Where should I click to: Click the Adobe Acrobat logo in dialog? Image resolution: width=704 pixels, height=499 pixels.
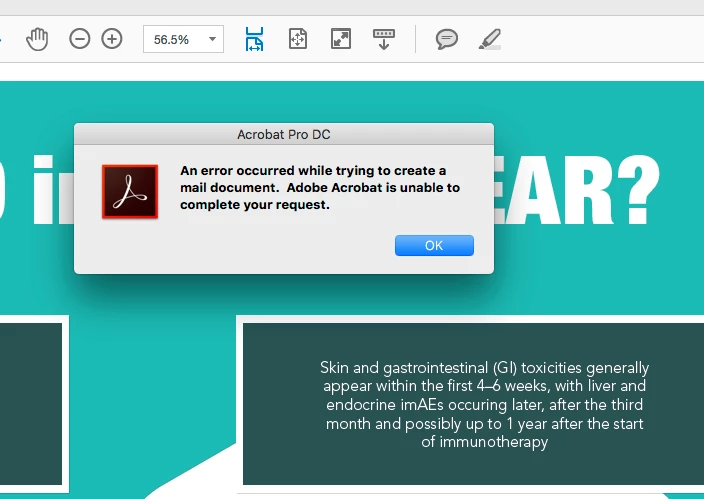[x=130, y=192]
